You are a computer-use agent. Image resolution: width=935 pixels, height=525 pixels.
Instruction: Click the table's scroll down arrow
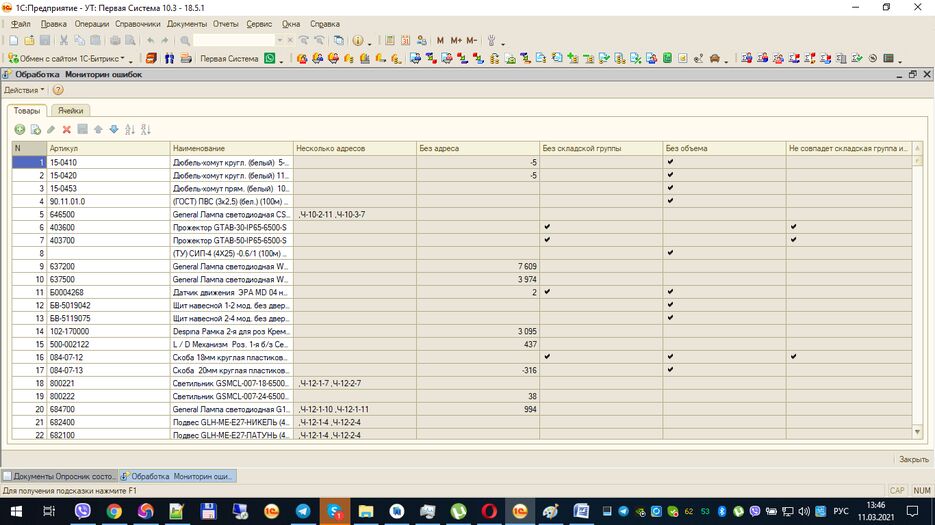917,433
